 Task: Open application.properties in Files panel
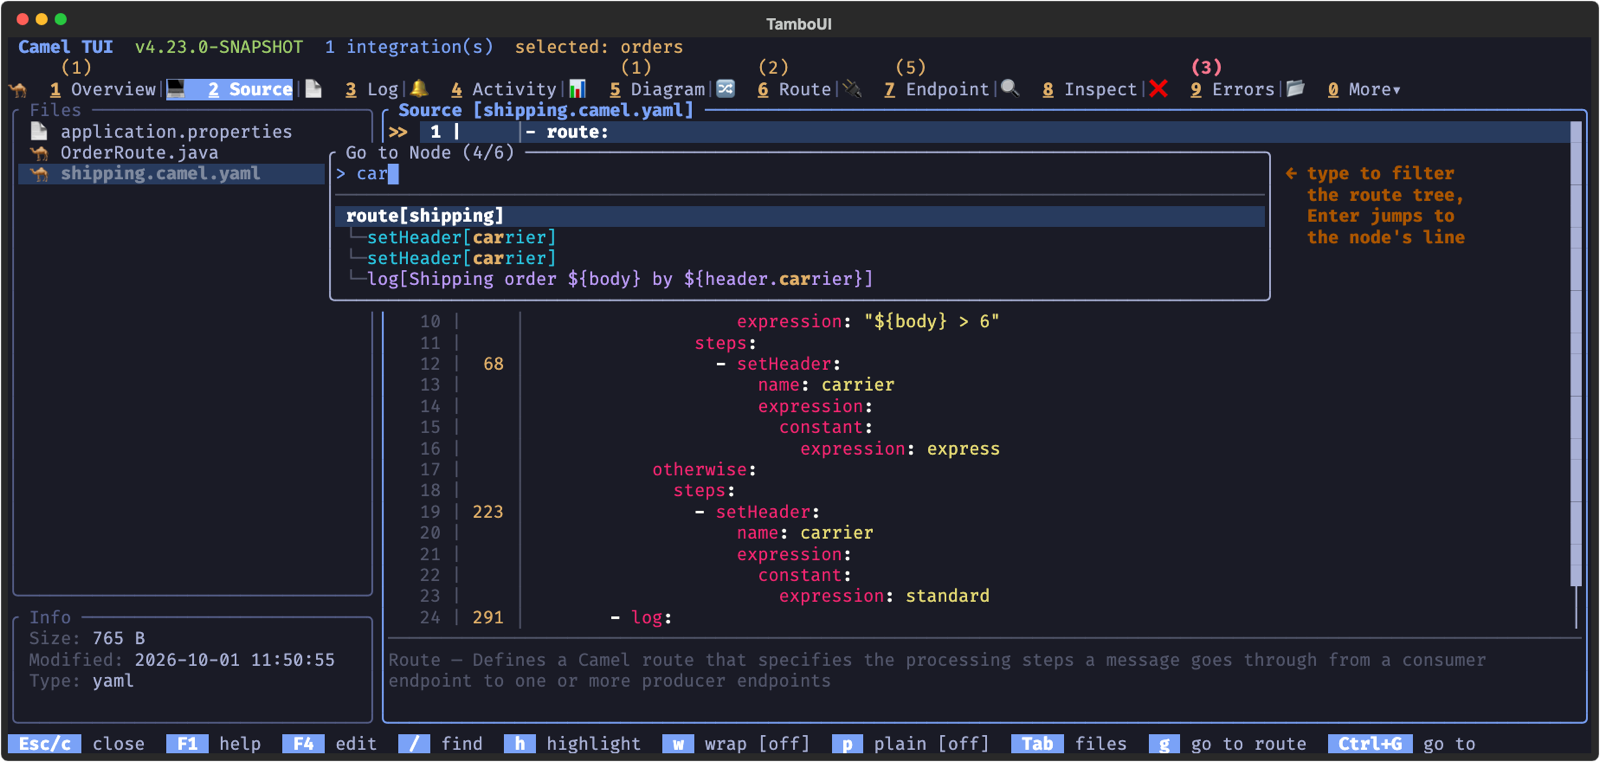176,132
